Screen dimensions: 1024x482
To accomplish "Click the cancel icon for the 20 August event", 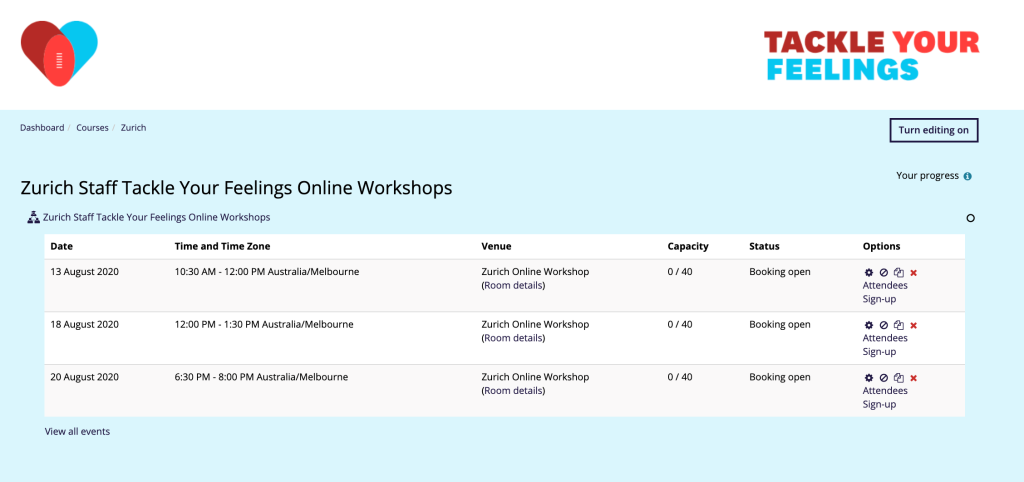I will (x=883, y=378).
